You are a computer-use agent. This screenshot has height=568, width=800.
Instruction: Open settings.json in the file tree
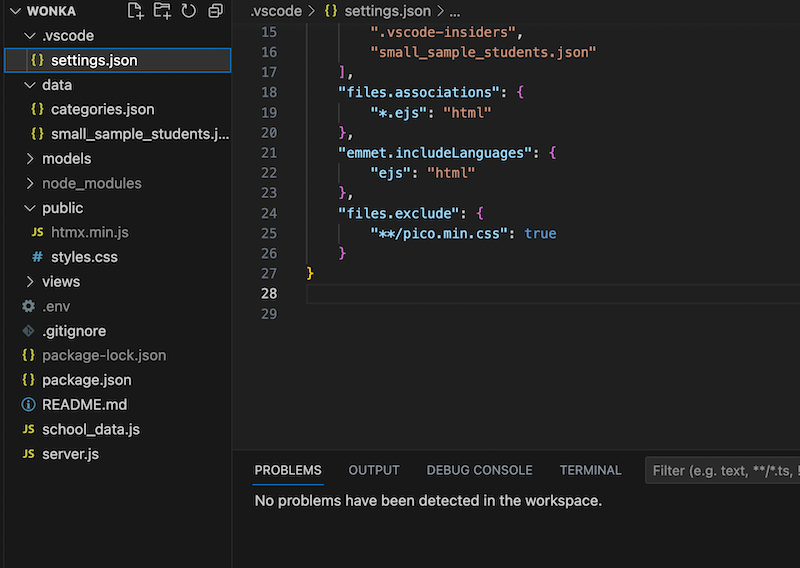(118, 60)
